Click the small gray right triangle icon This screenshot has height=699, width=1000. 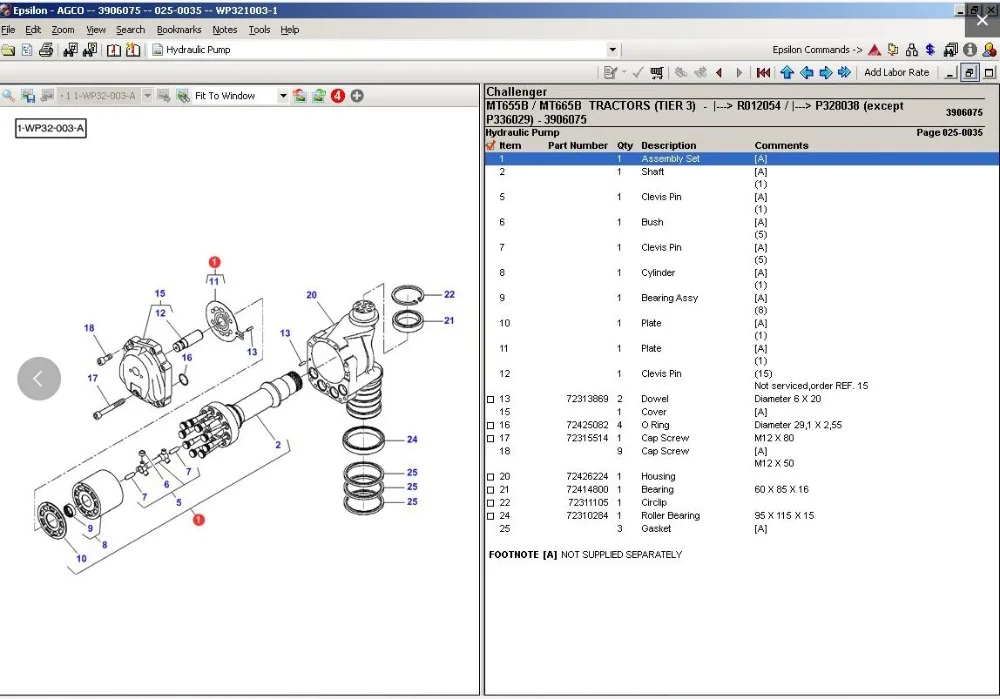[x=739, y=73]
